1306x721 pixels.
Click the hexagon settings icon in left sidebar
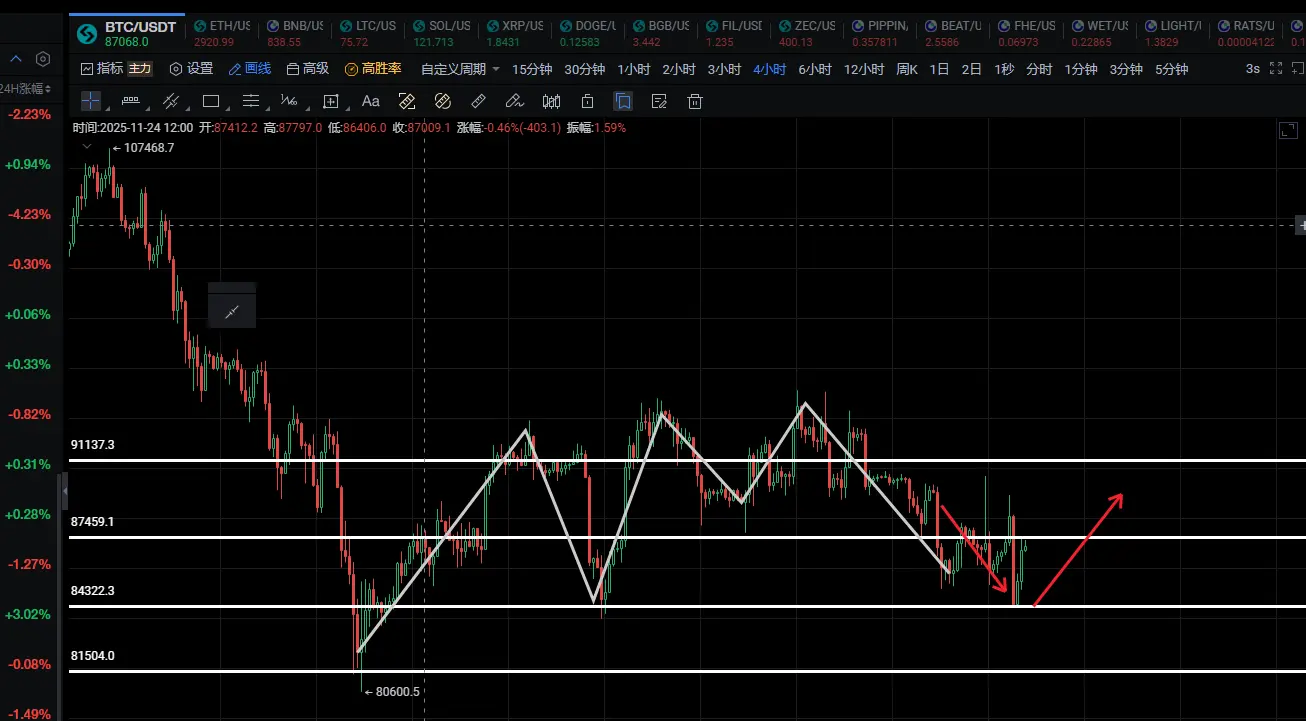[x=42, y=60]
